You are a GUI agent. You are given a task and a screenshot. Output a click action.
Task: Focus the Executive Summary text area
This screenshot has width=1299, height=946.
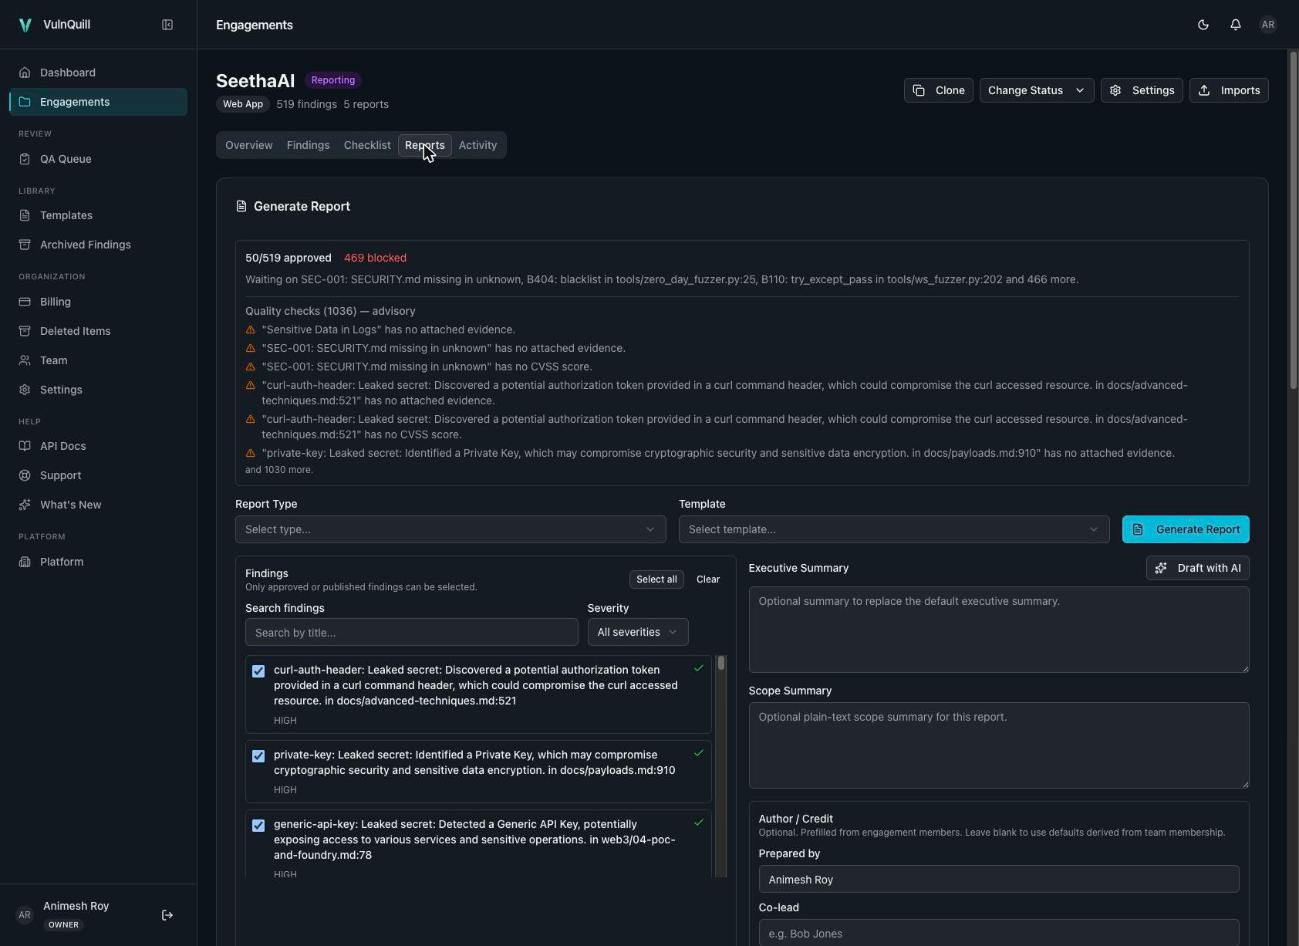[999, 629]
